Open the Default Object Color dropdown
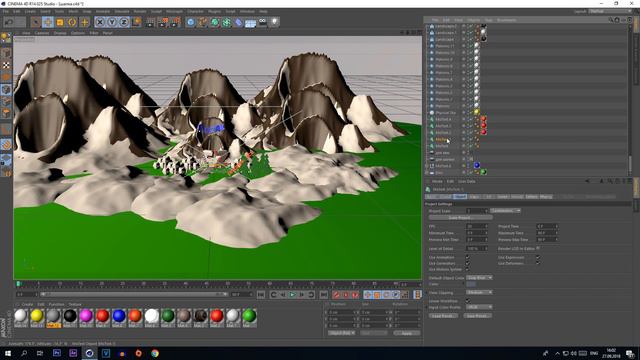This screenshot has width=640, height=360. pos(479,278)
